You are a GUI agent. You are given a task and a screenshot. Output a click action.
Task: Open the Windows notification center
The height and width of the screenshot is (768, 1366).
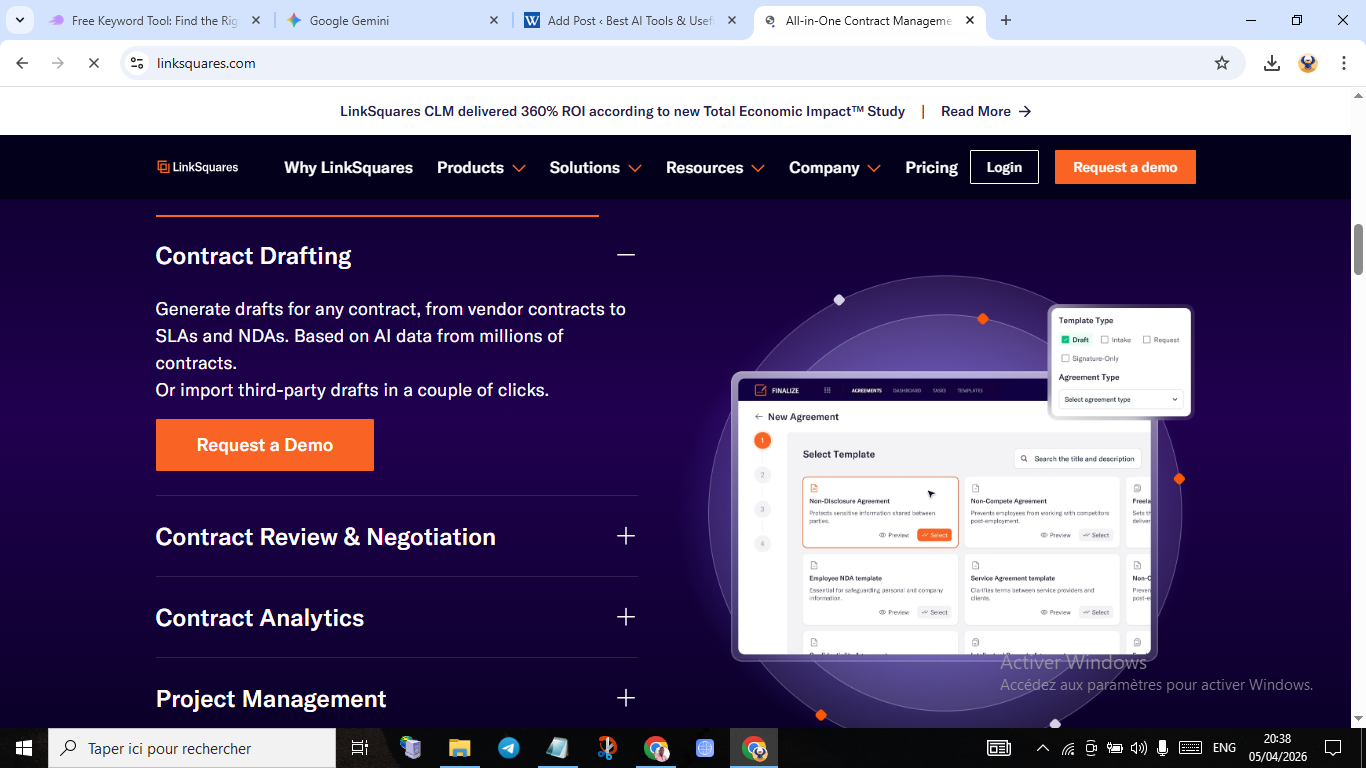(1333, 748)
